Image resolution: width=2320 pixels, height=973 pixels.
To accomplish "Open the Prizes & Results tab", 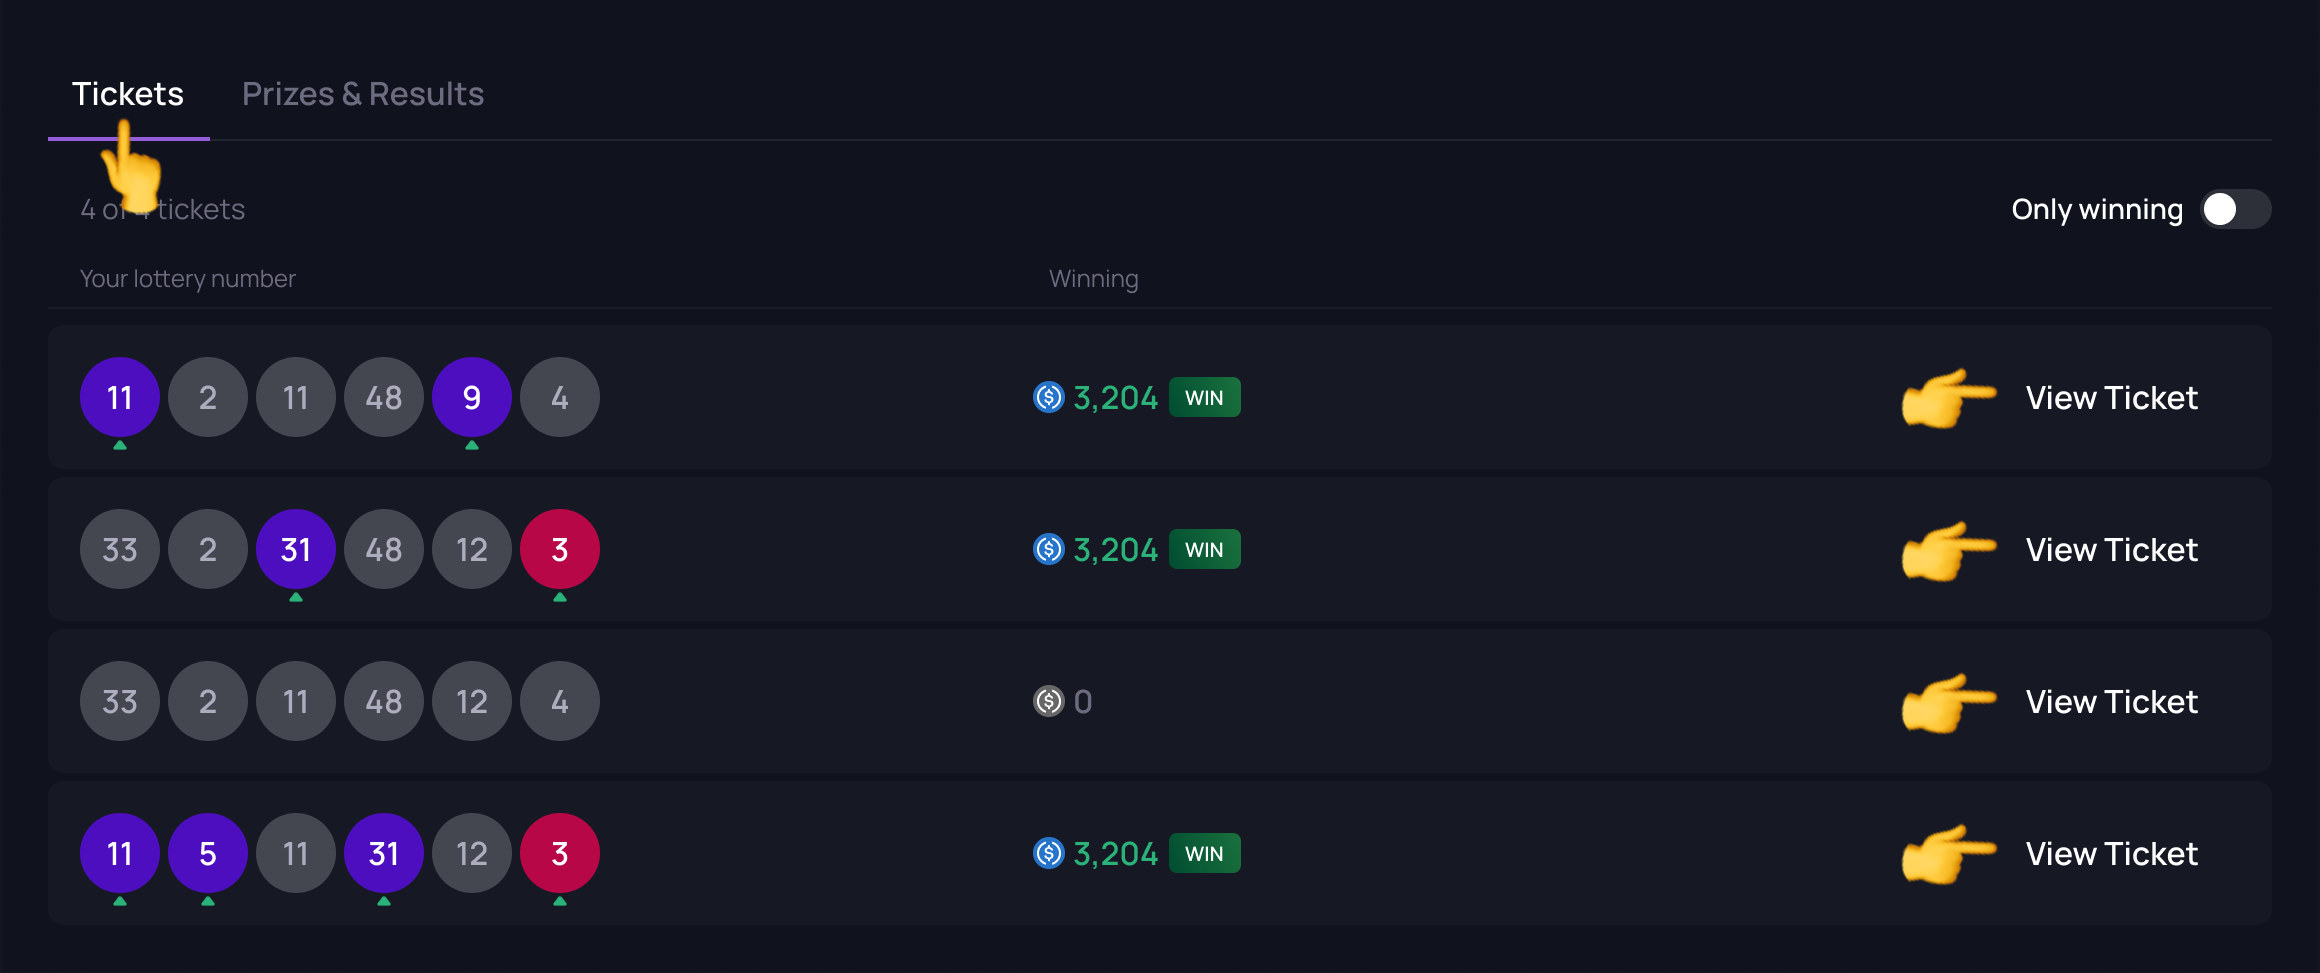I will click(x=363, y=94).
